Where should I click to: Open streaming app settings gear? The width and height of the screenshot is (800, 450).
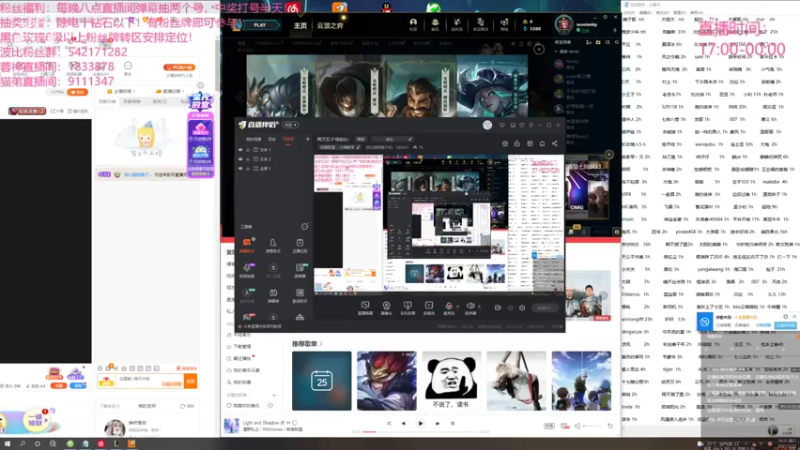522,308
